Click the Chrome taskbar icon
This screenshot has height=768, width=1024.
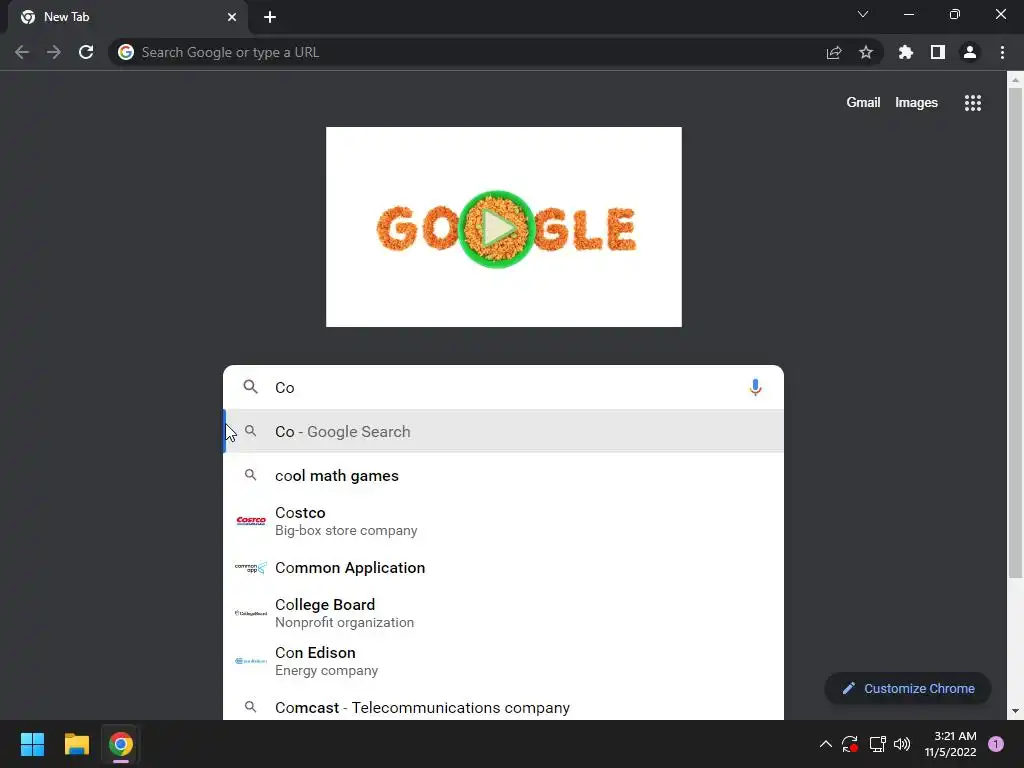pos(121,744)
